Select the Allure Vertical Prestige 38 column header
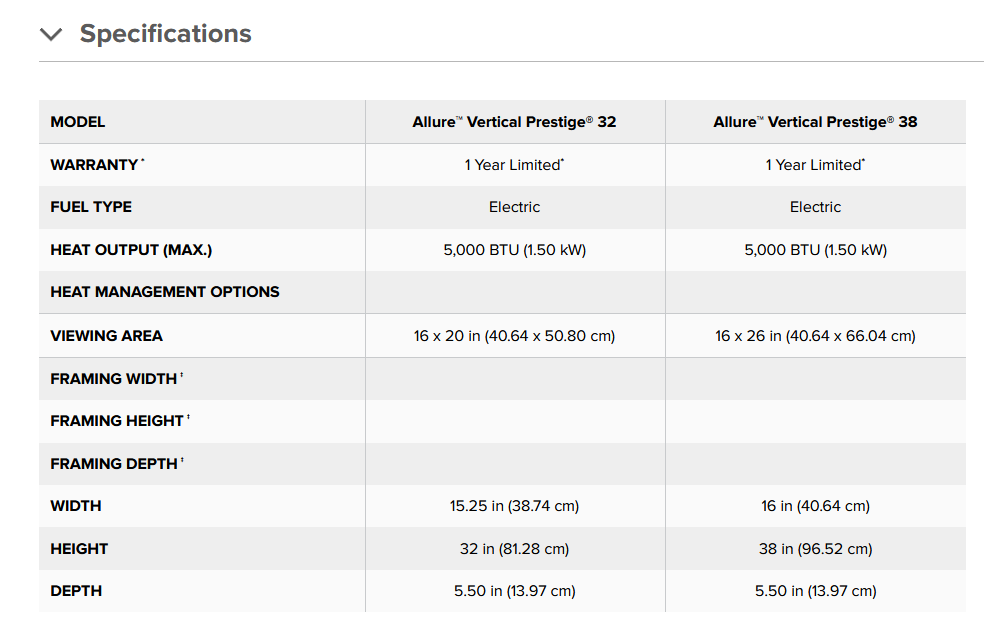The width and height of the screenshot is (987, 627). click(x=815, y=121)
